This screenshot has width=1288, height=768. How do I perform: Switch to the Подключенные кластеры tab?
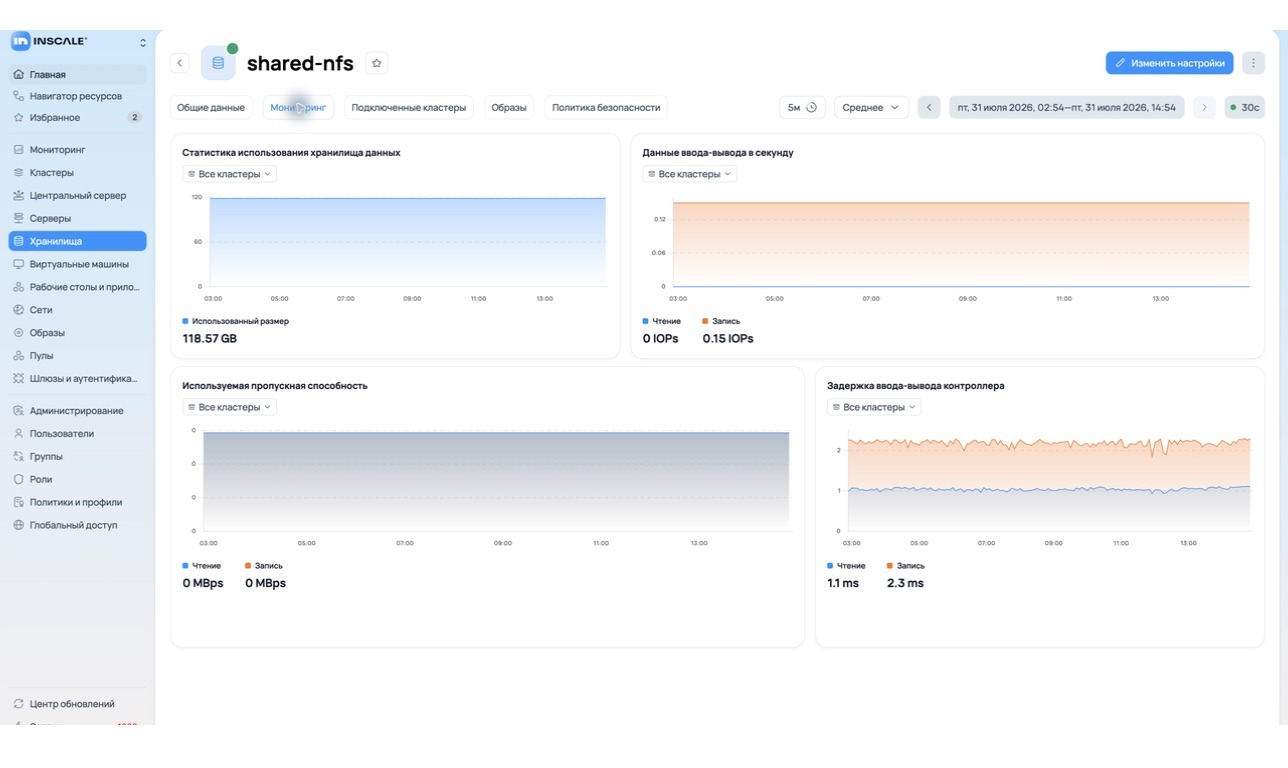click(x=409, y=107)
